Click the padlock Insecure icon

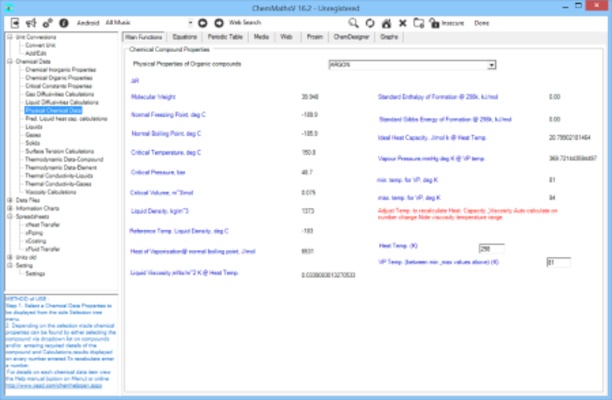[434, 23]
